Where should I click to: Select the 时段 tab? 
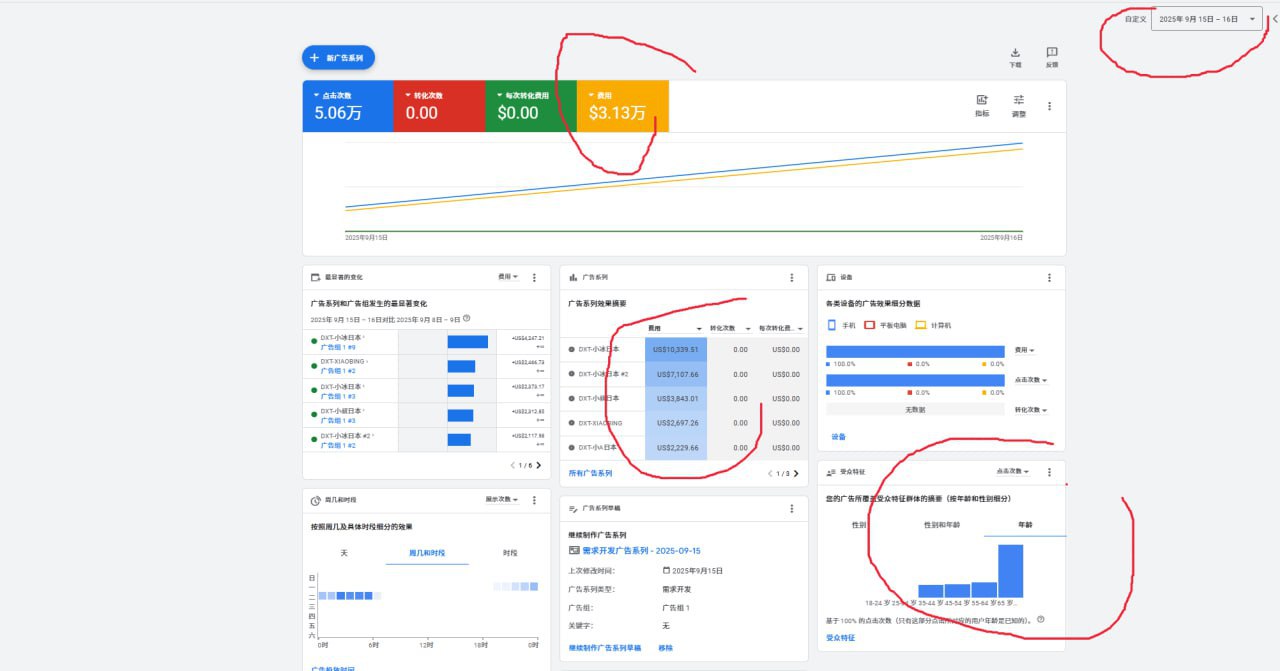[510, 553]
